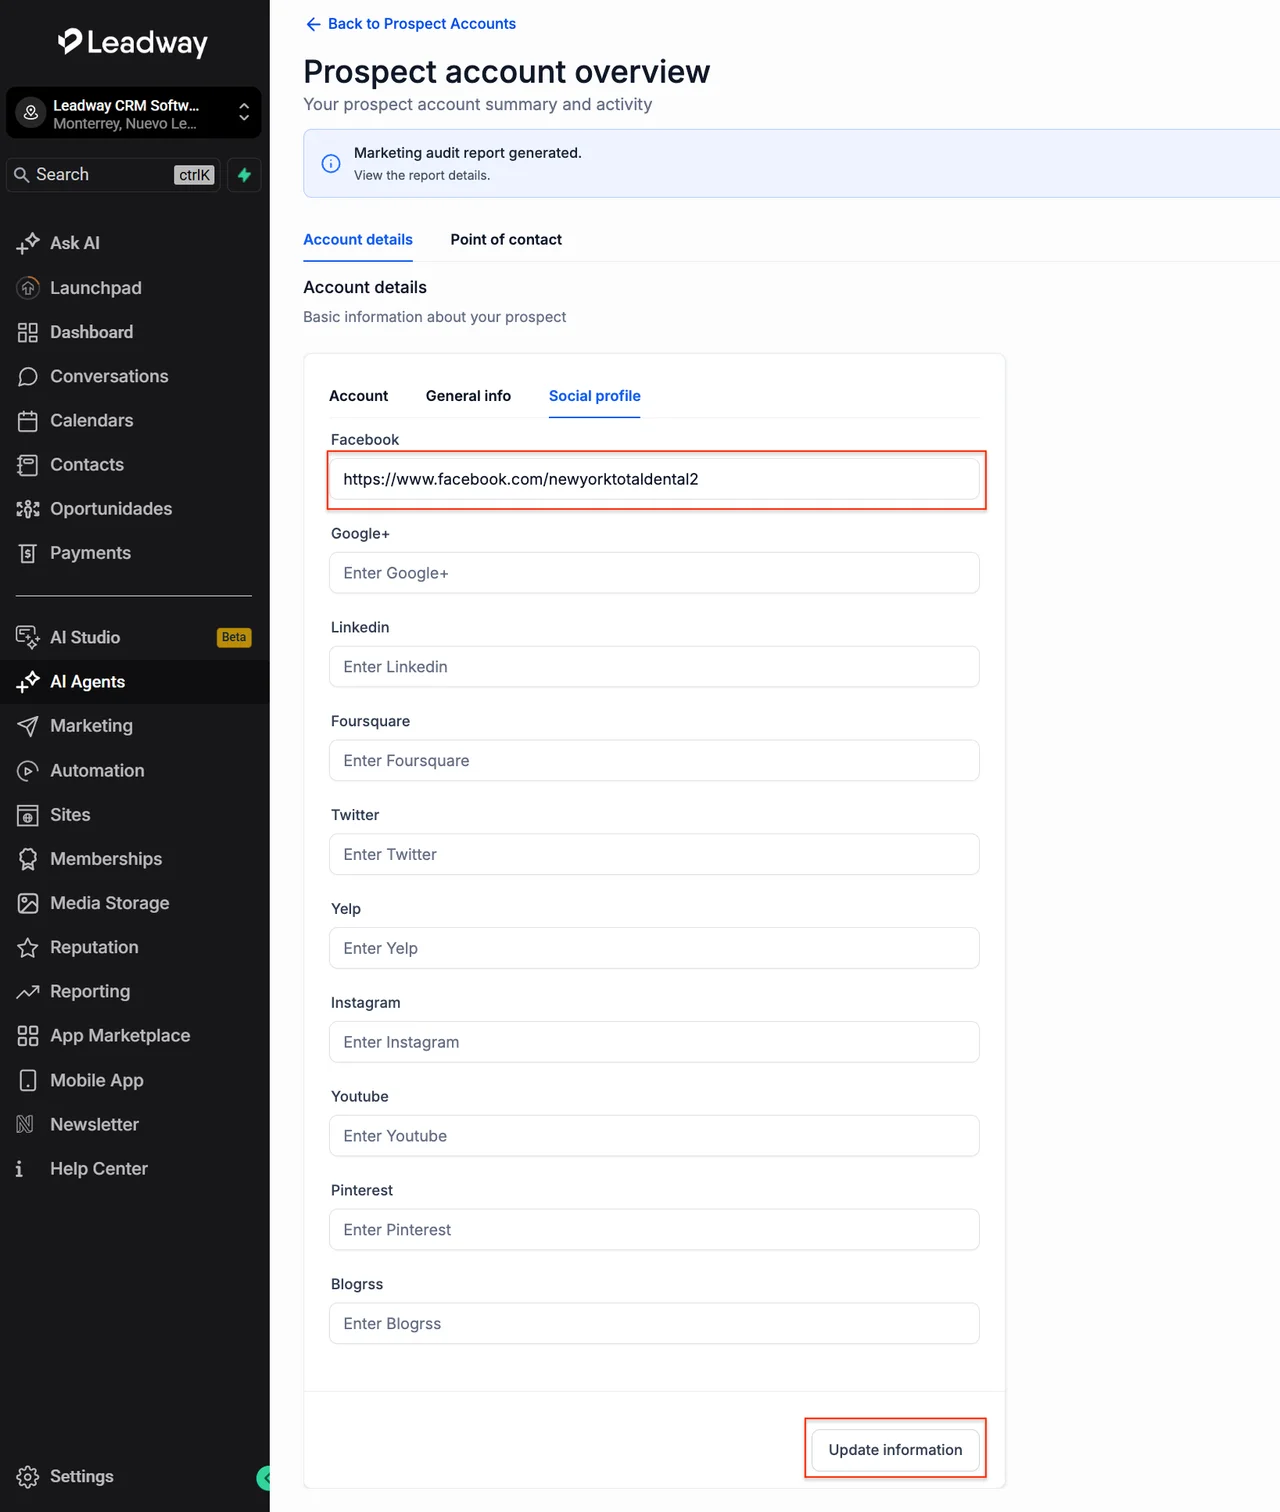Click the Enter Youtube field

point(654,1136)
